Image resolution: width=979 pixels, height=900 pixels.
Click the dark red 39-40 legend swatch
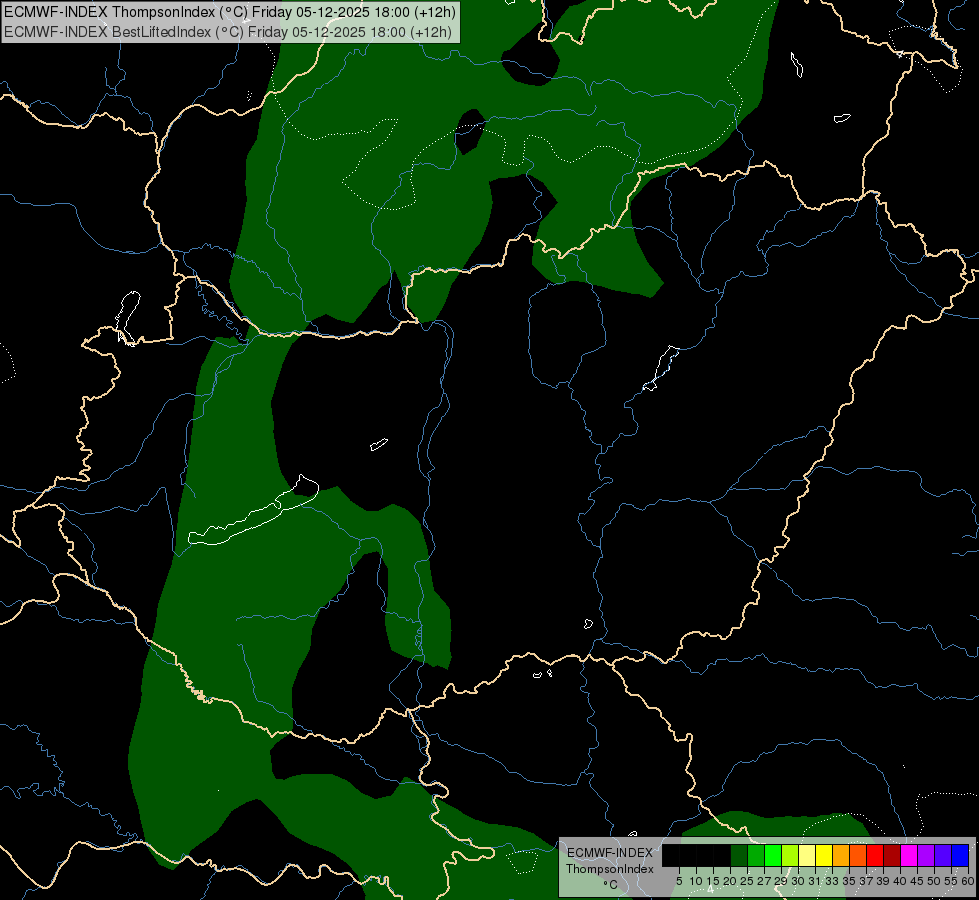coord(892,855)
